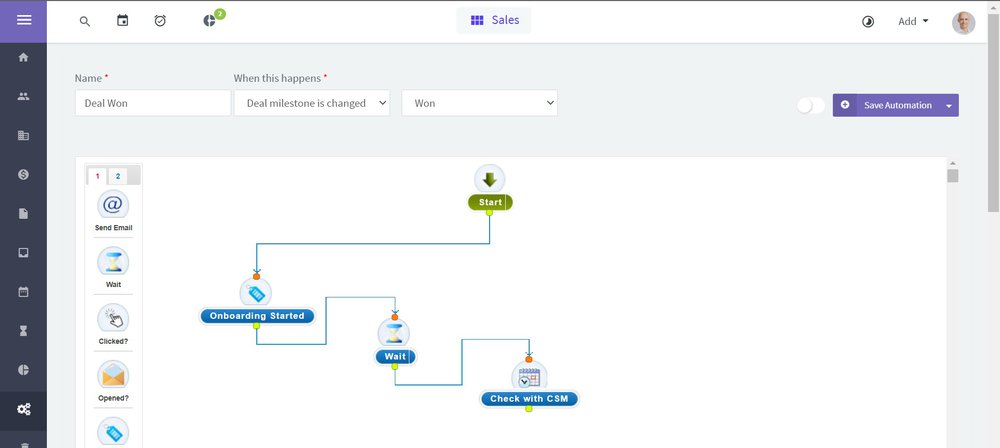The height and width of the screenshot is (448, 1000).
Task: Select the Send Email palette node
Action: pos(114,211)
